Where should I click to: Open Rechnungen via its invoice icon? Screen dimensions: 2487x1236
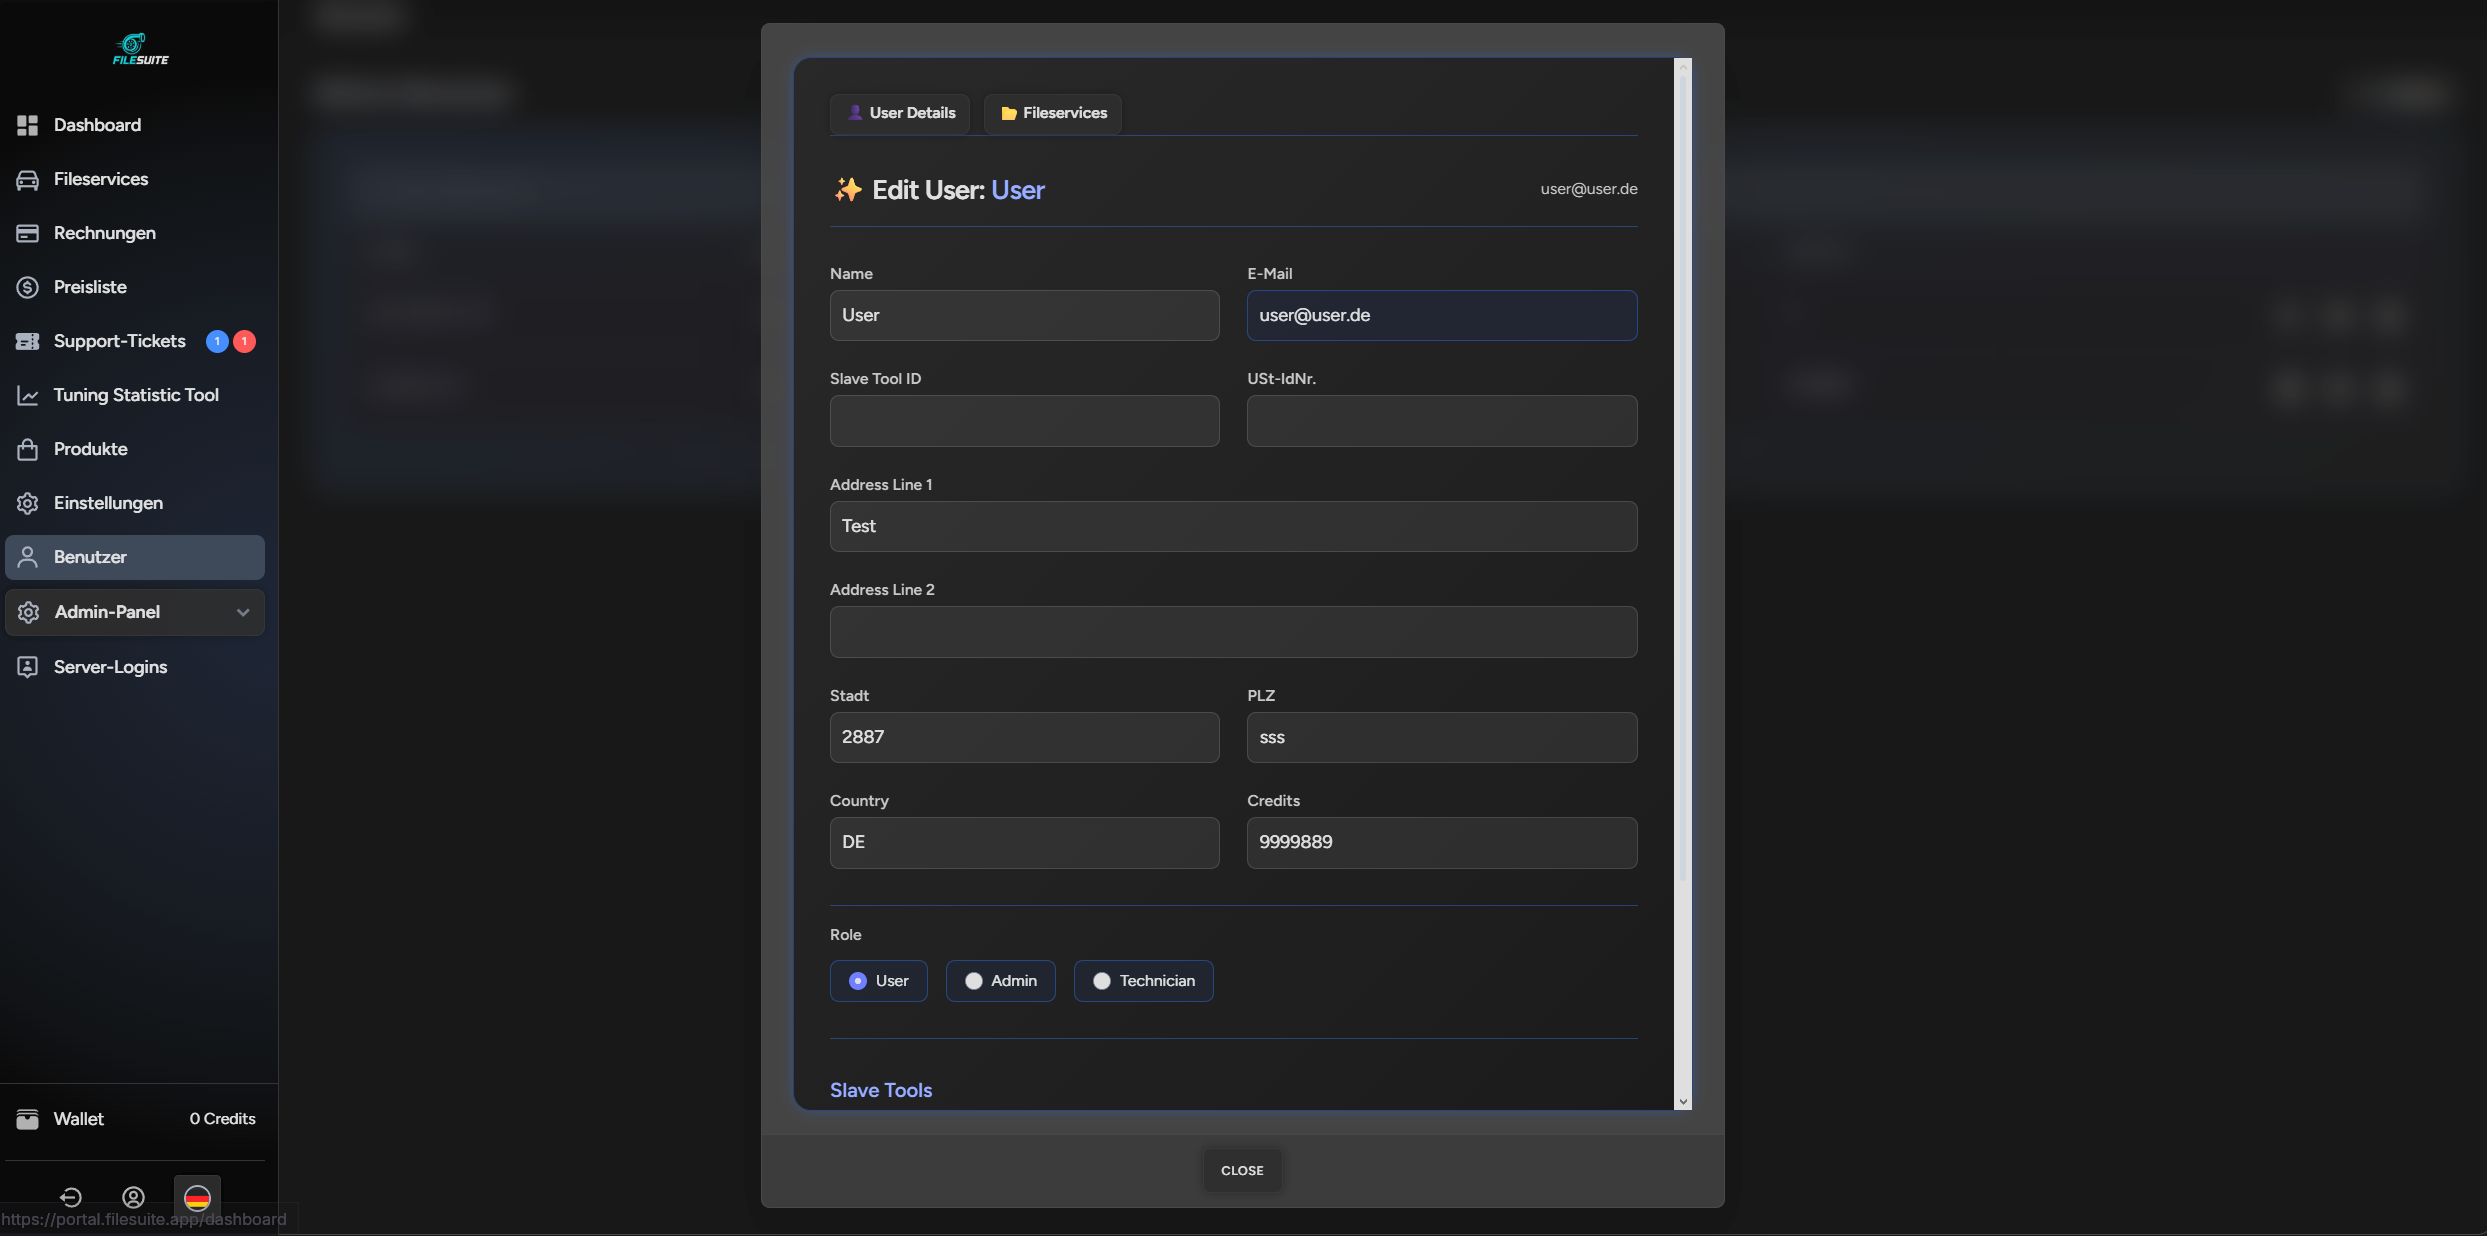[x=27, y=232]
